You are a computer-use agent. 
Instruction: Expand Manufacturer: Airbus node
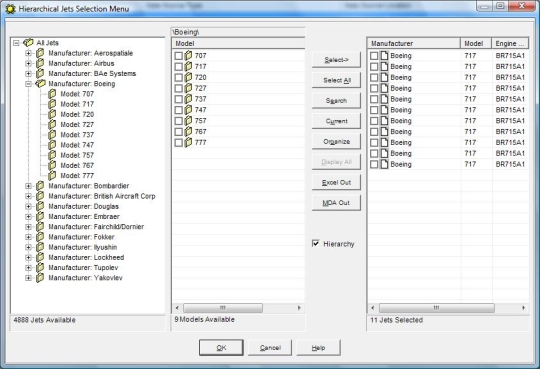pyautogui.click(x=29, y=63)
